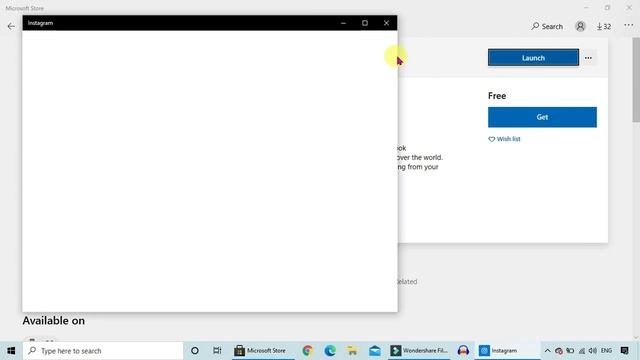Click the red security tray icon
640x360 pixels.
[559, 351]
